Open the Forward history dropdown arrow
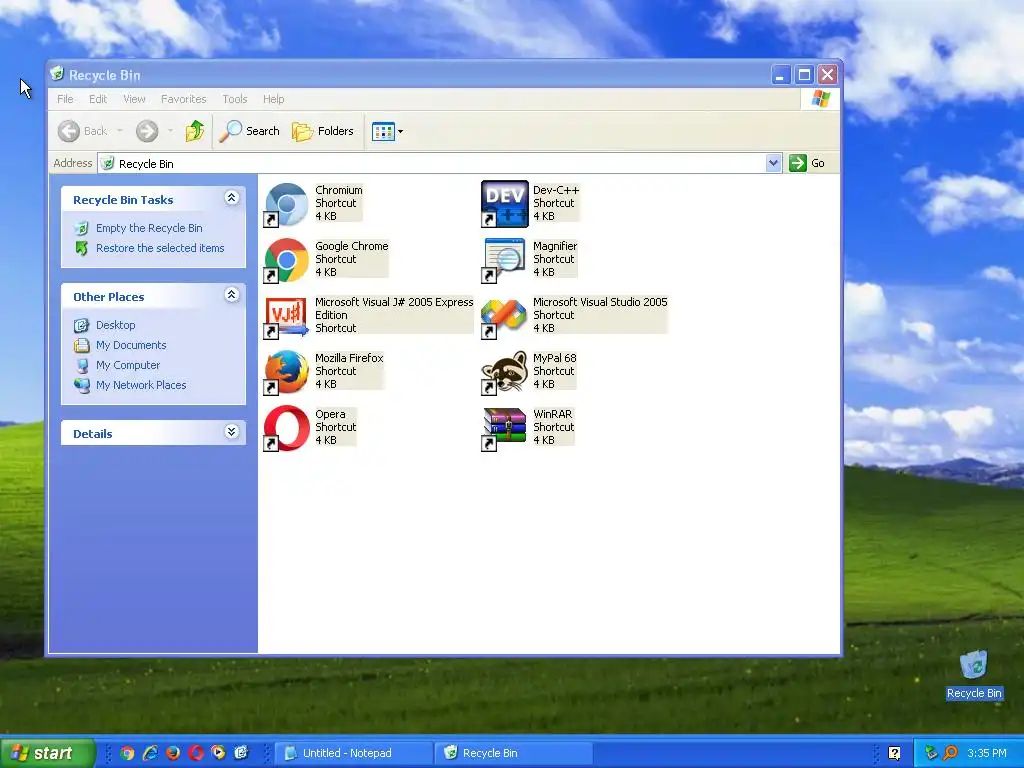The height and width of the screenshot is (768, 1024). [170, 131]
